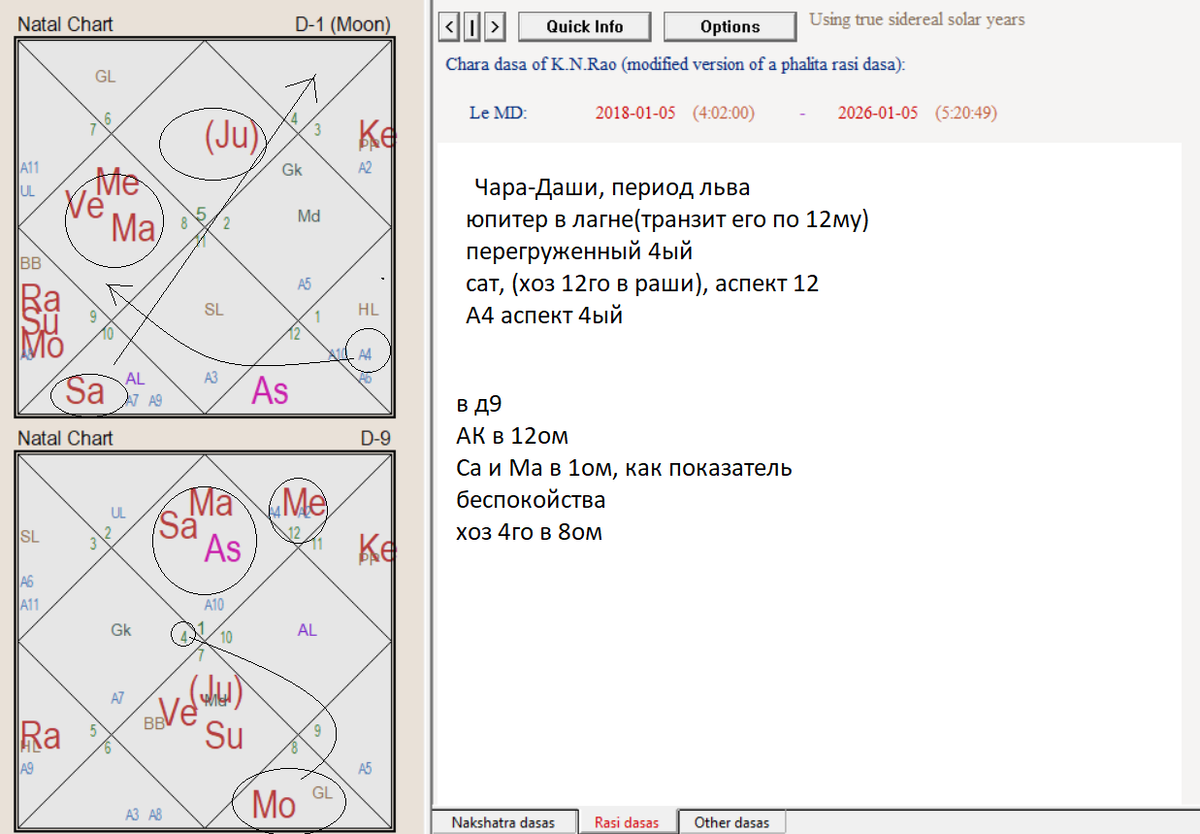
Task: Click the 'Natal Chart' title above D-9
Action: (66, 438)
